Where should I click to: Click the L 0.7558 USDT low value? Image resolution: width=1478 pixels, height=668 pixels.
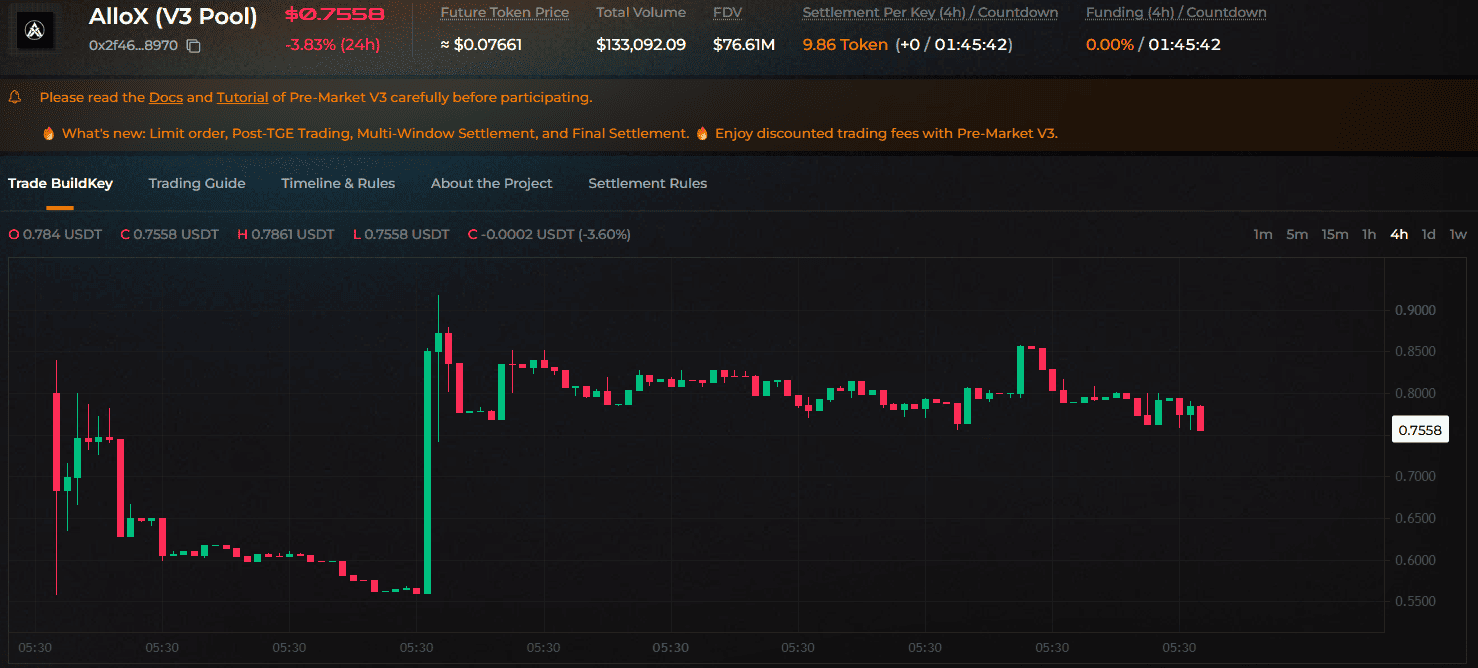point(401,234)
